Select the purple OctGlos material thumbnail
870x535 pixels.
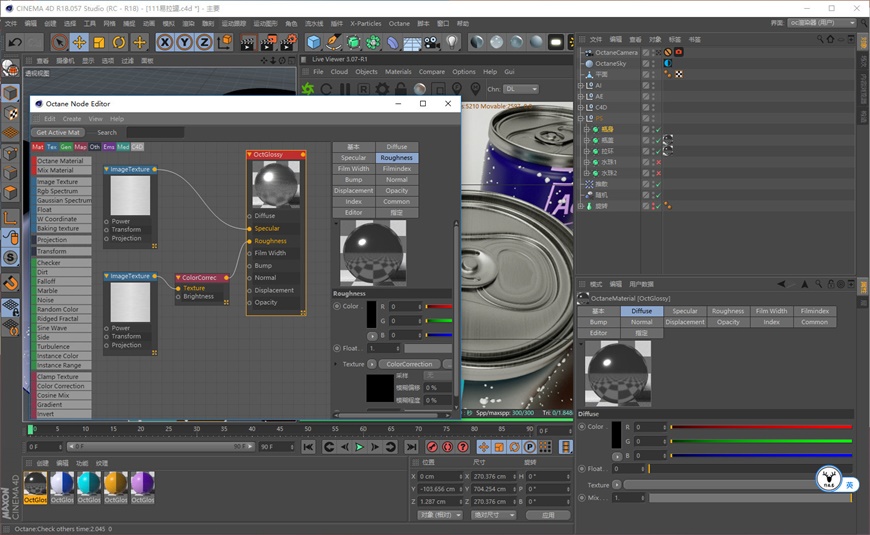143,487
